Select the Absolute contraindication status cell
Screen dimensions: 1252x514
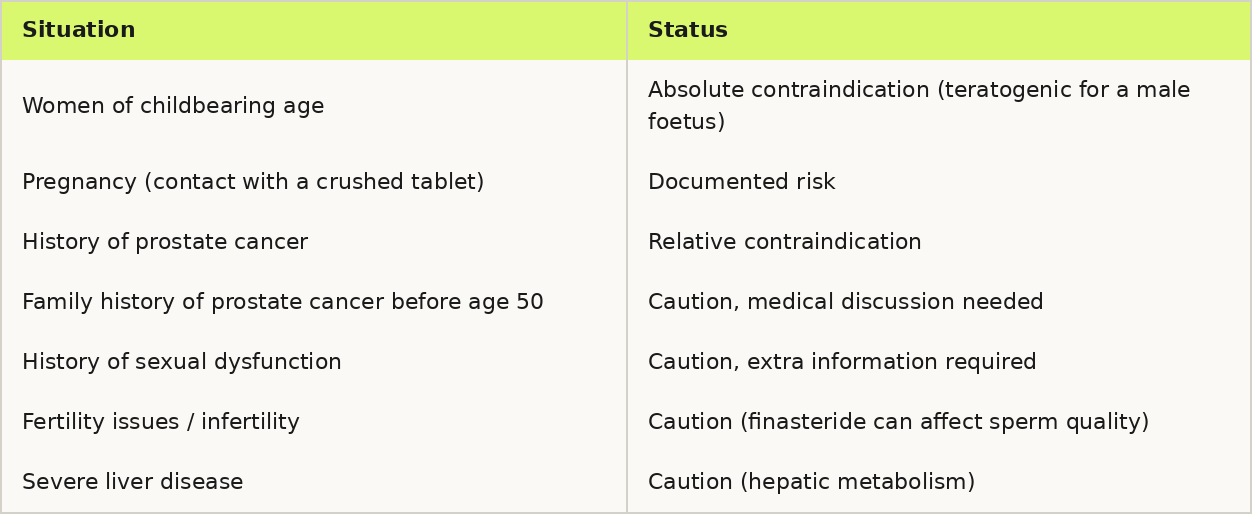(939, 106)
